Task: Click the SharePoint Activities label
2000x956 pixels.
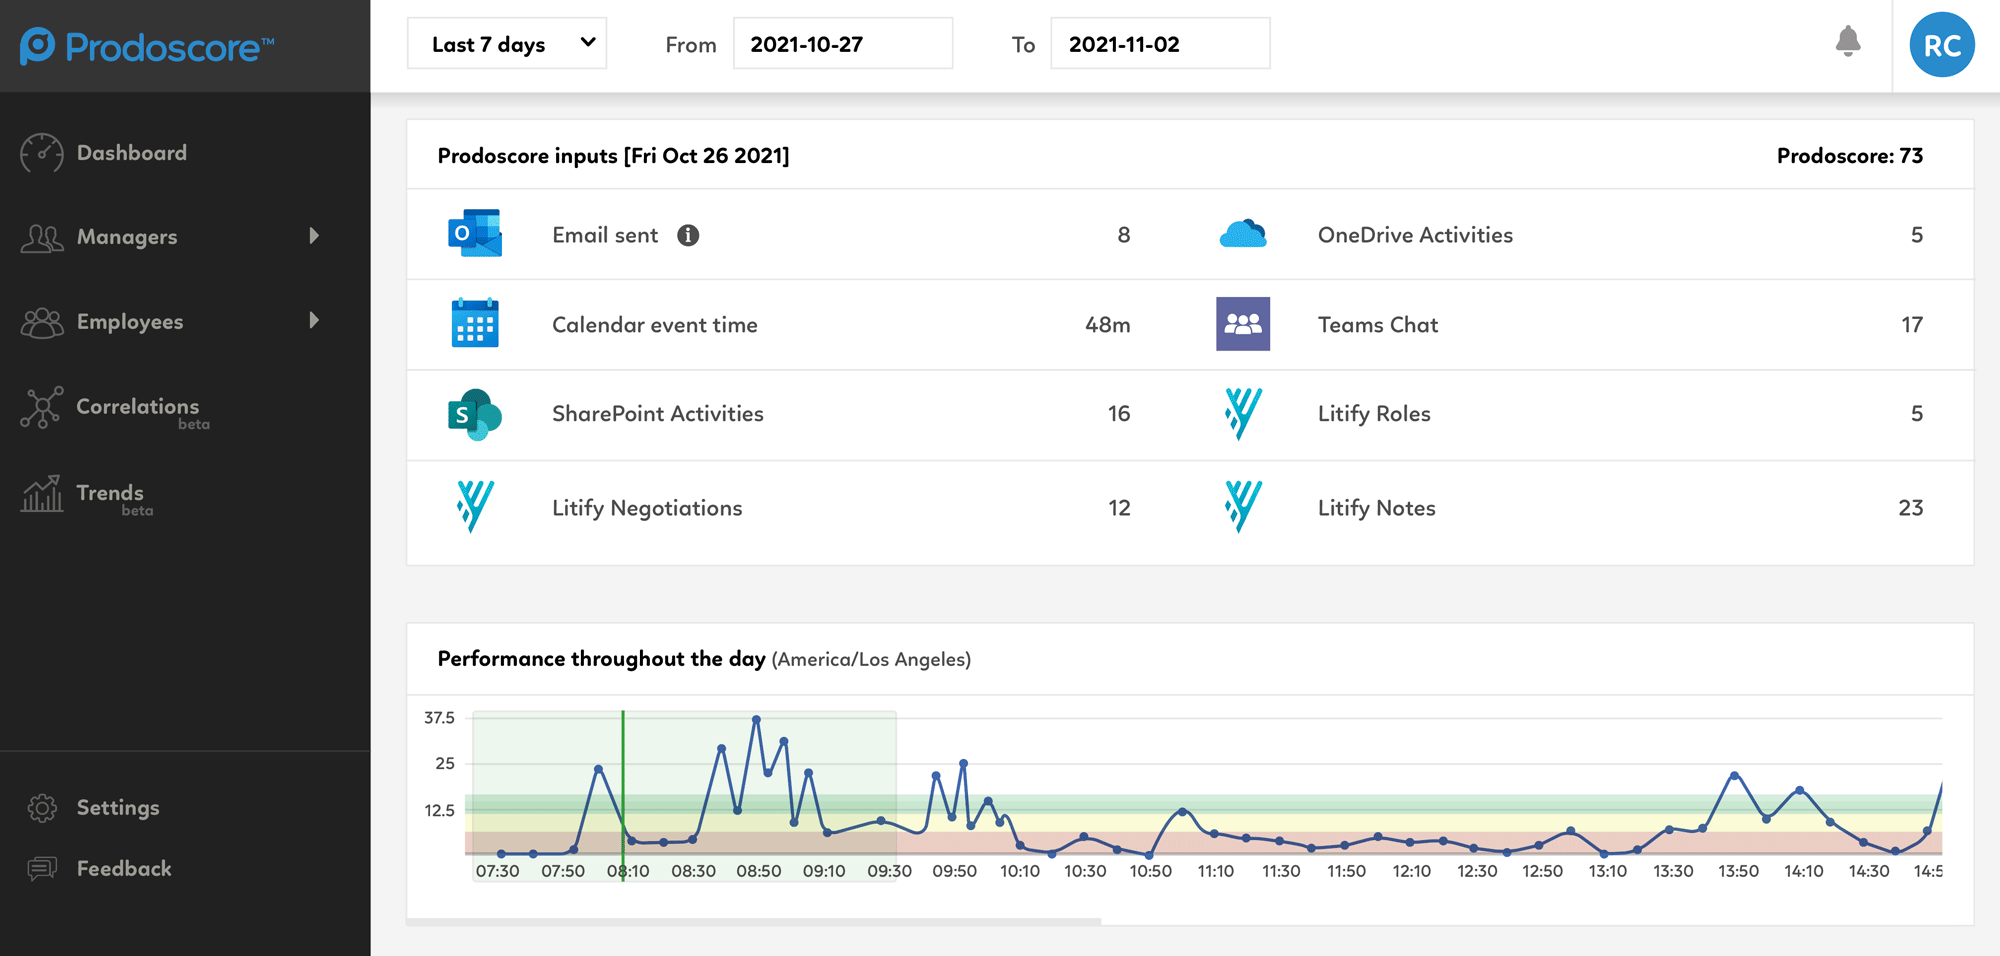Action: [x=658, y=414]
